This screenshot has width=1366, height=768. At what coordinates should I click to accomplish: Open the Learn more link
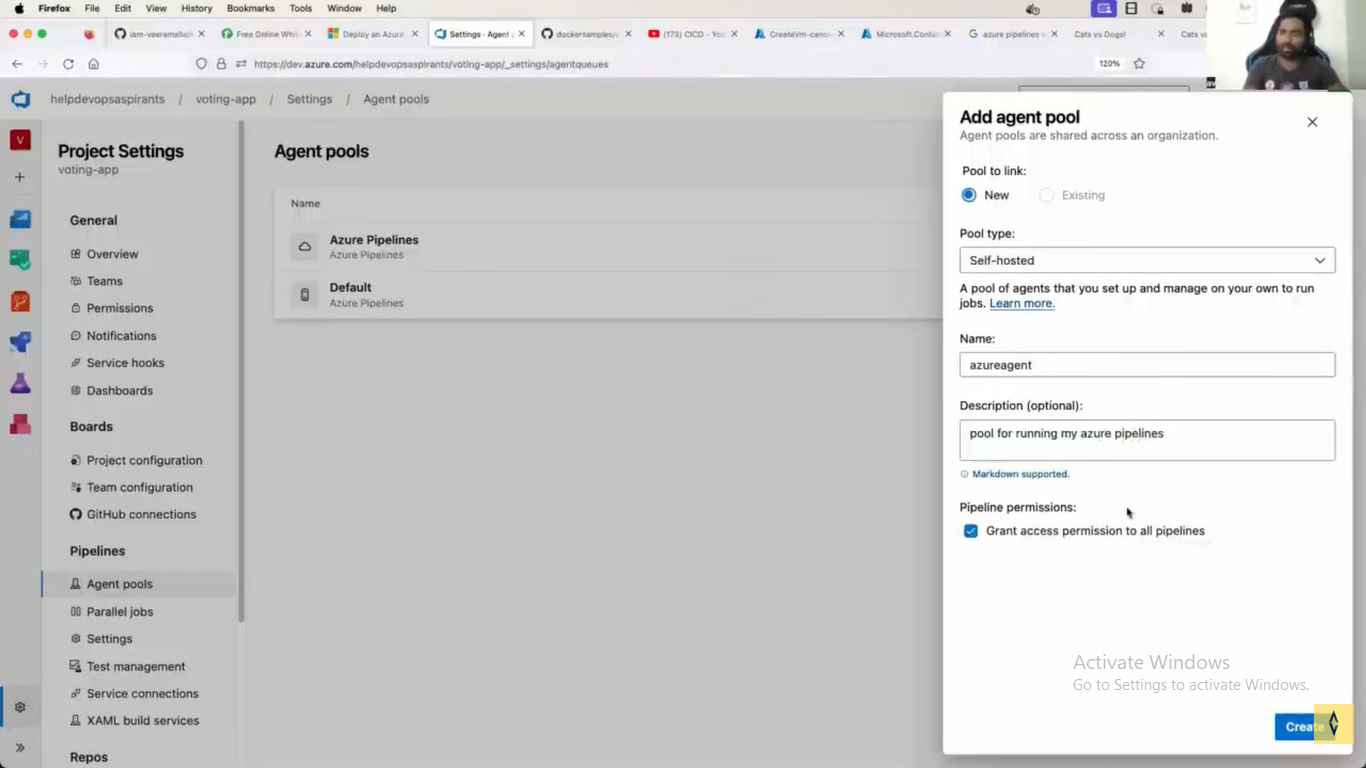coord(1021,304)
